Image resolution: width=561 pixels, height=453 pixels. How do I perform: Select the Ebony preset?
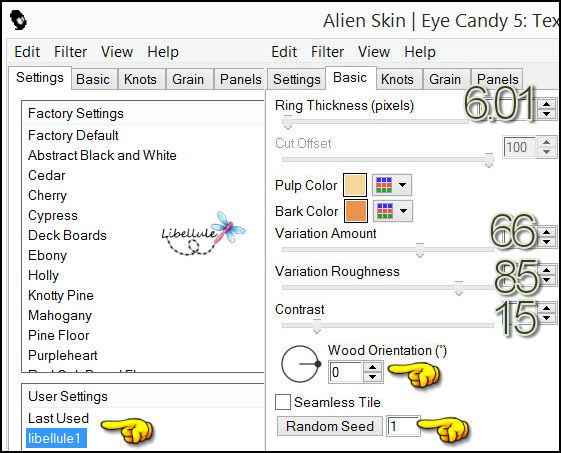pyautogui.click(x=48, y=256)
